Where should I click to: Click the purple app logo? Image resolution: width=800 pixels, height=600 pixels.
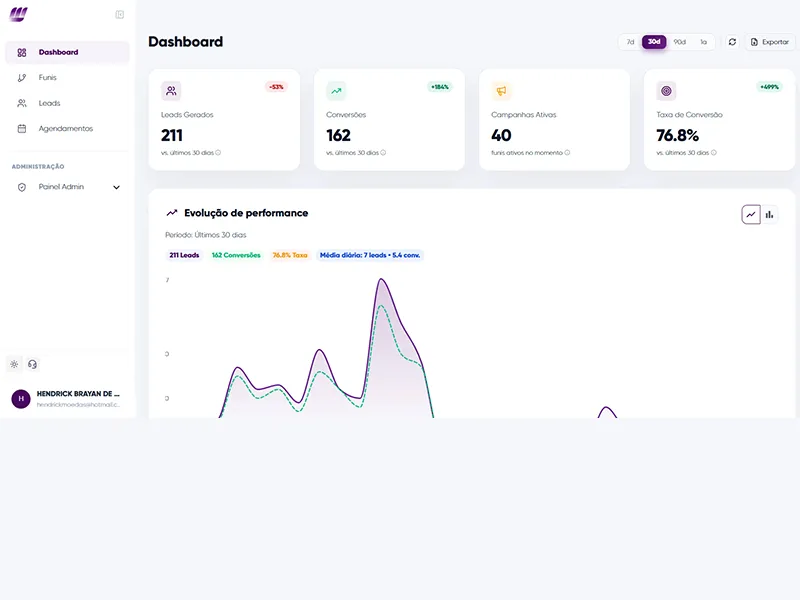[18, 14]
